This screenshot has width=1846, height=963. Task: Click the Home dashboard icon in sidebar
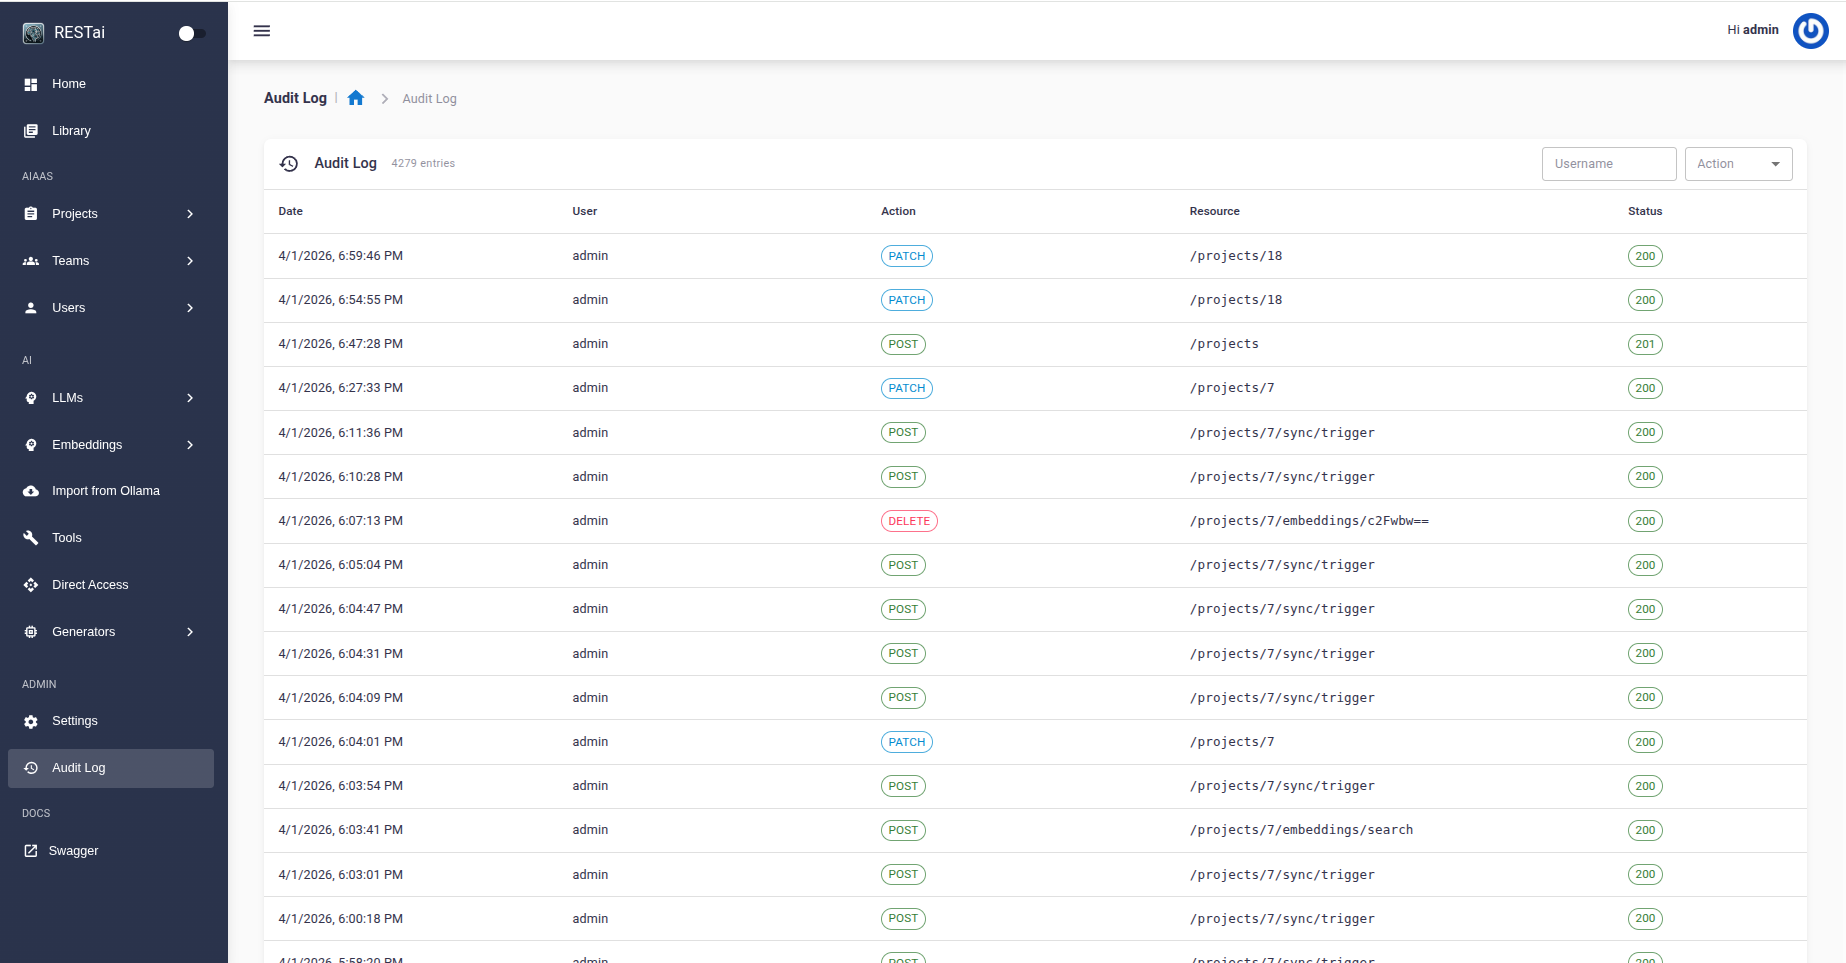tap(31, 84)
